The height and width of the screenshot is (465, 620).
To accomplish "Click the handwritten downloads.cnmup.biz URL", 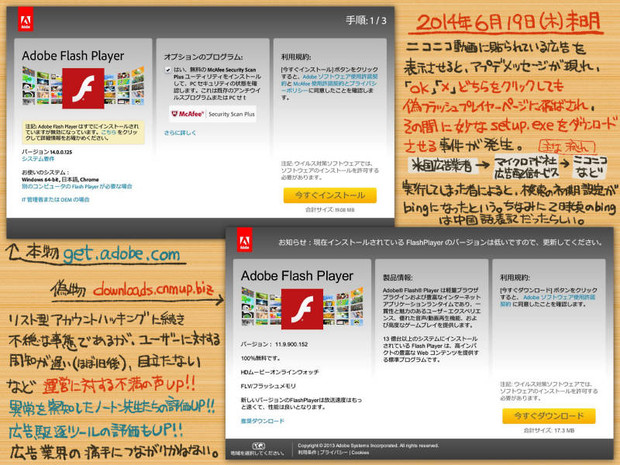I will [153, 289].
